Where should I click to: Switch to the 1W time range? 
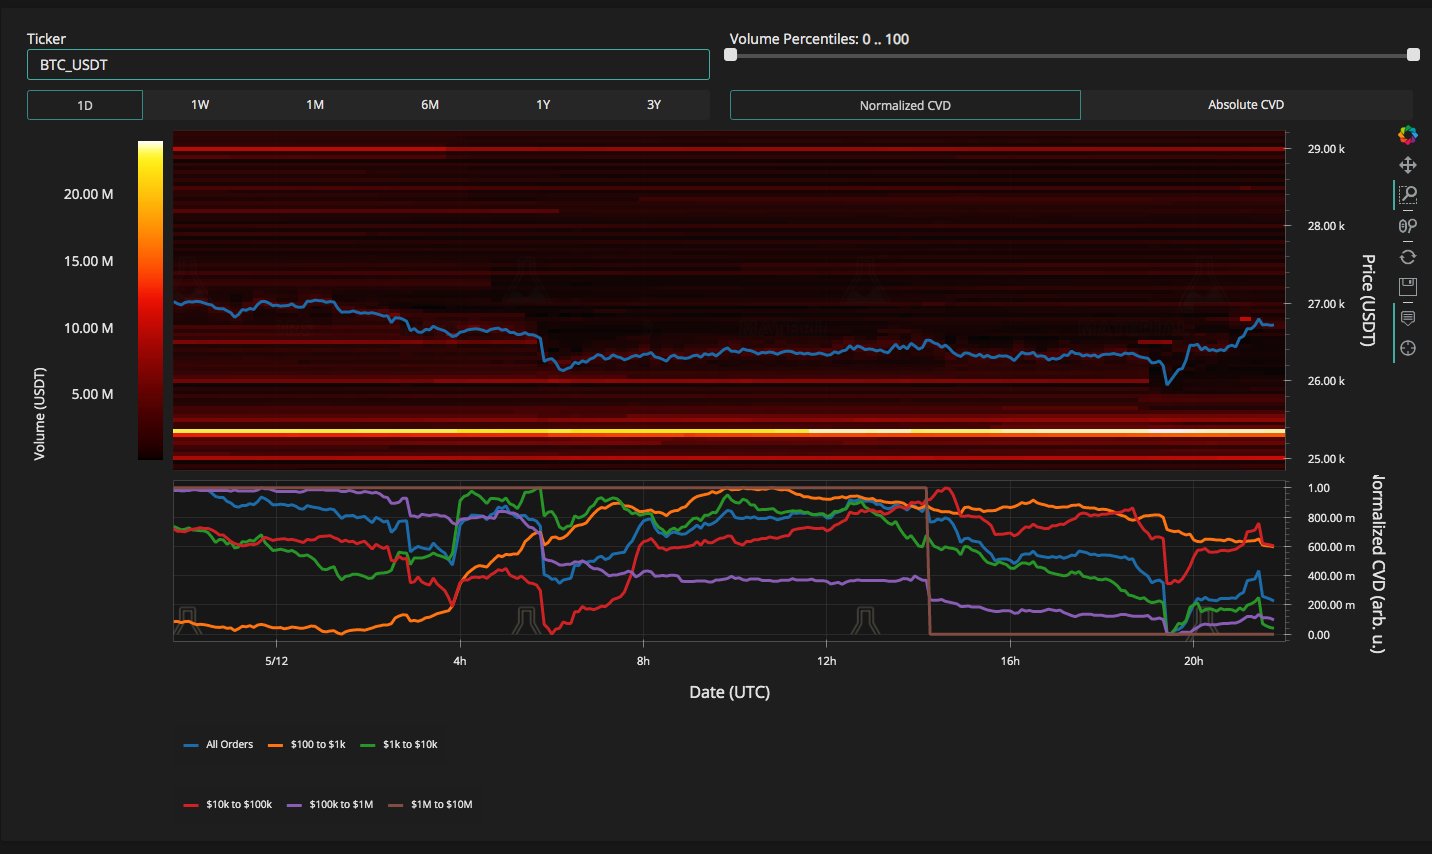click(200, 105)
